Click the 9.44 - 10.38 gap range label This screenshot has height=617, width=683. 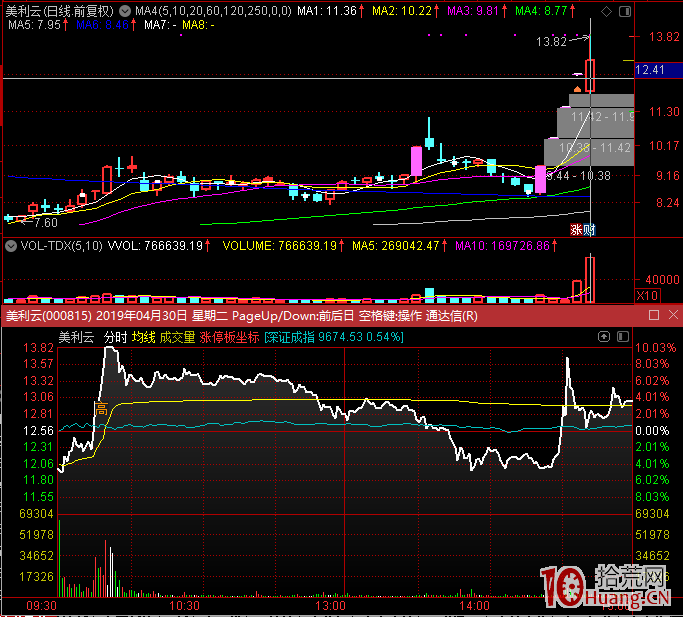click(578, 176)
